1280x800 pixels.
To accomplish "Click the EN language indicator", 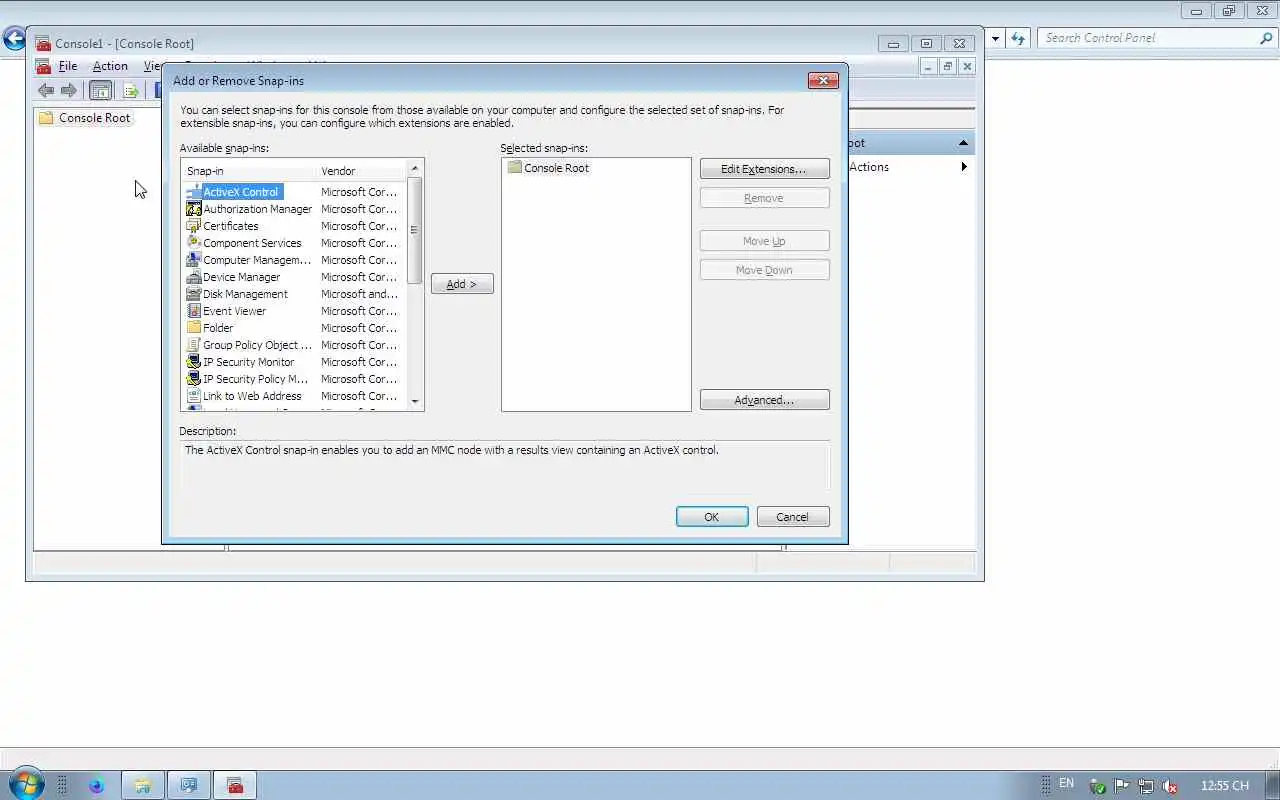I will pos(1066,784).
